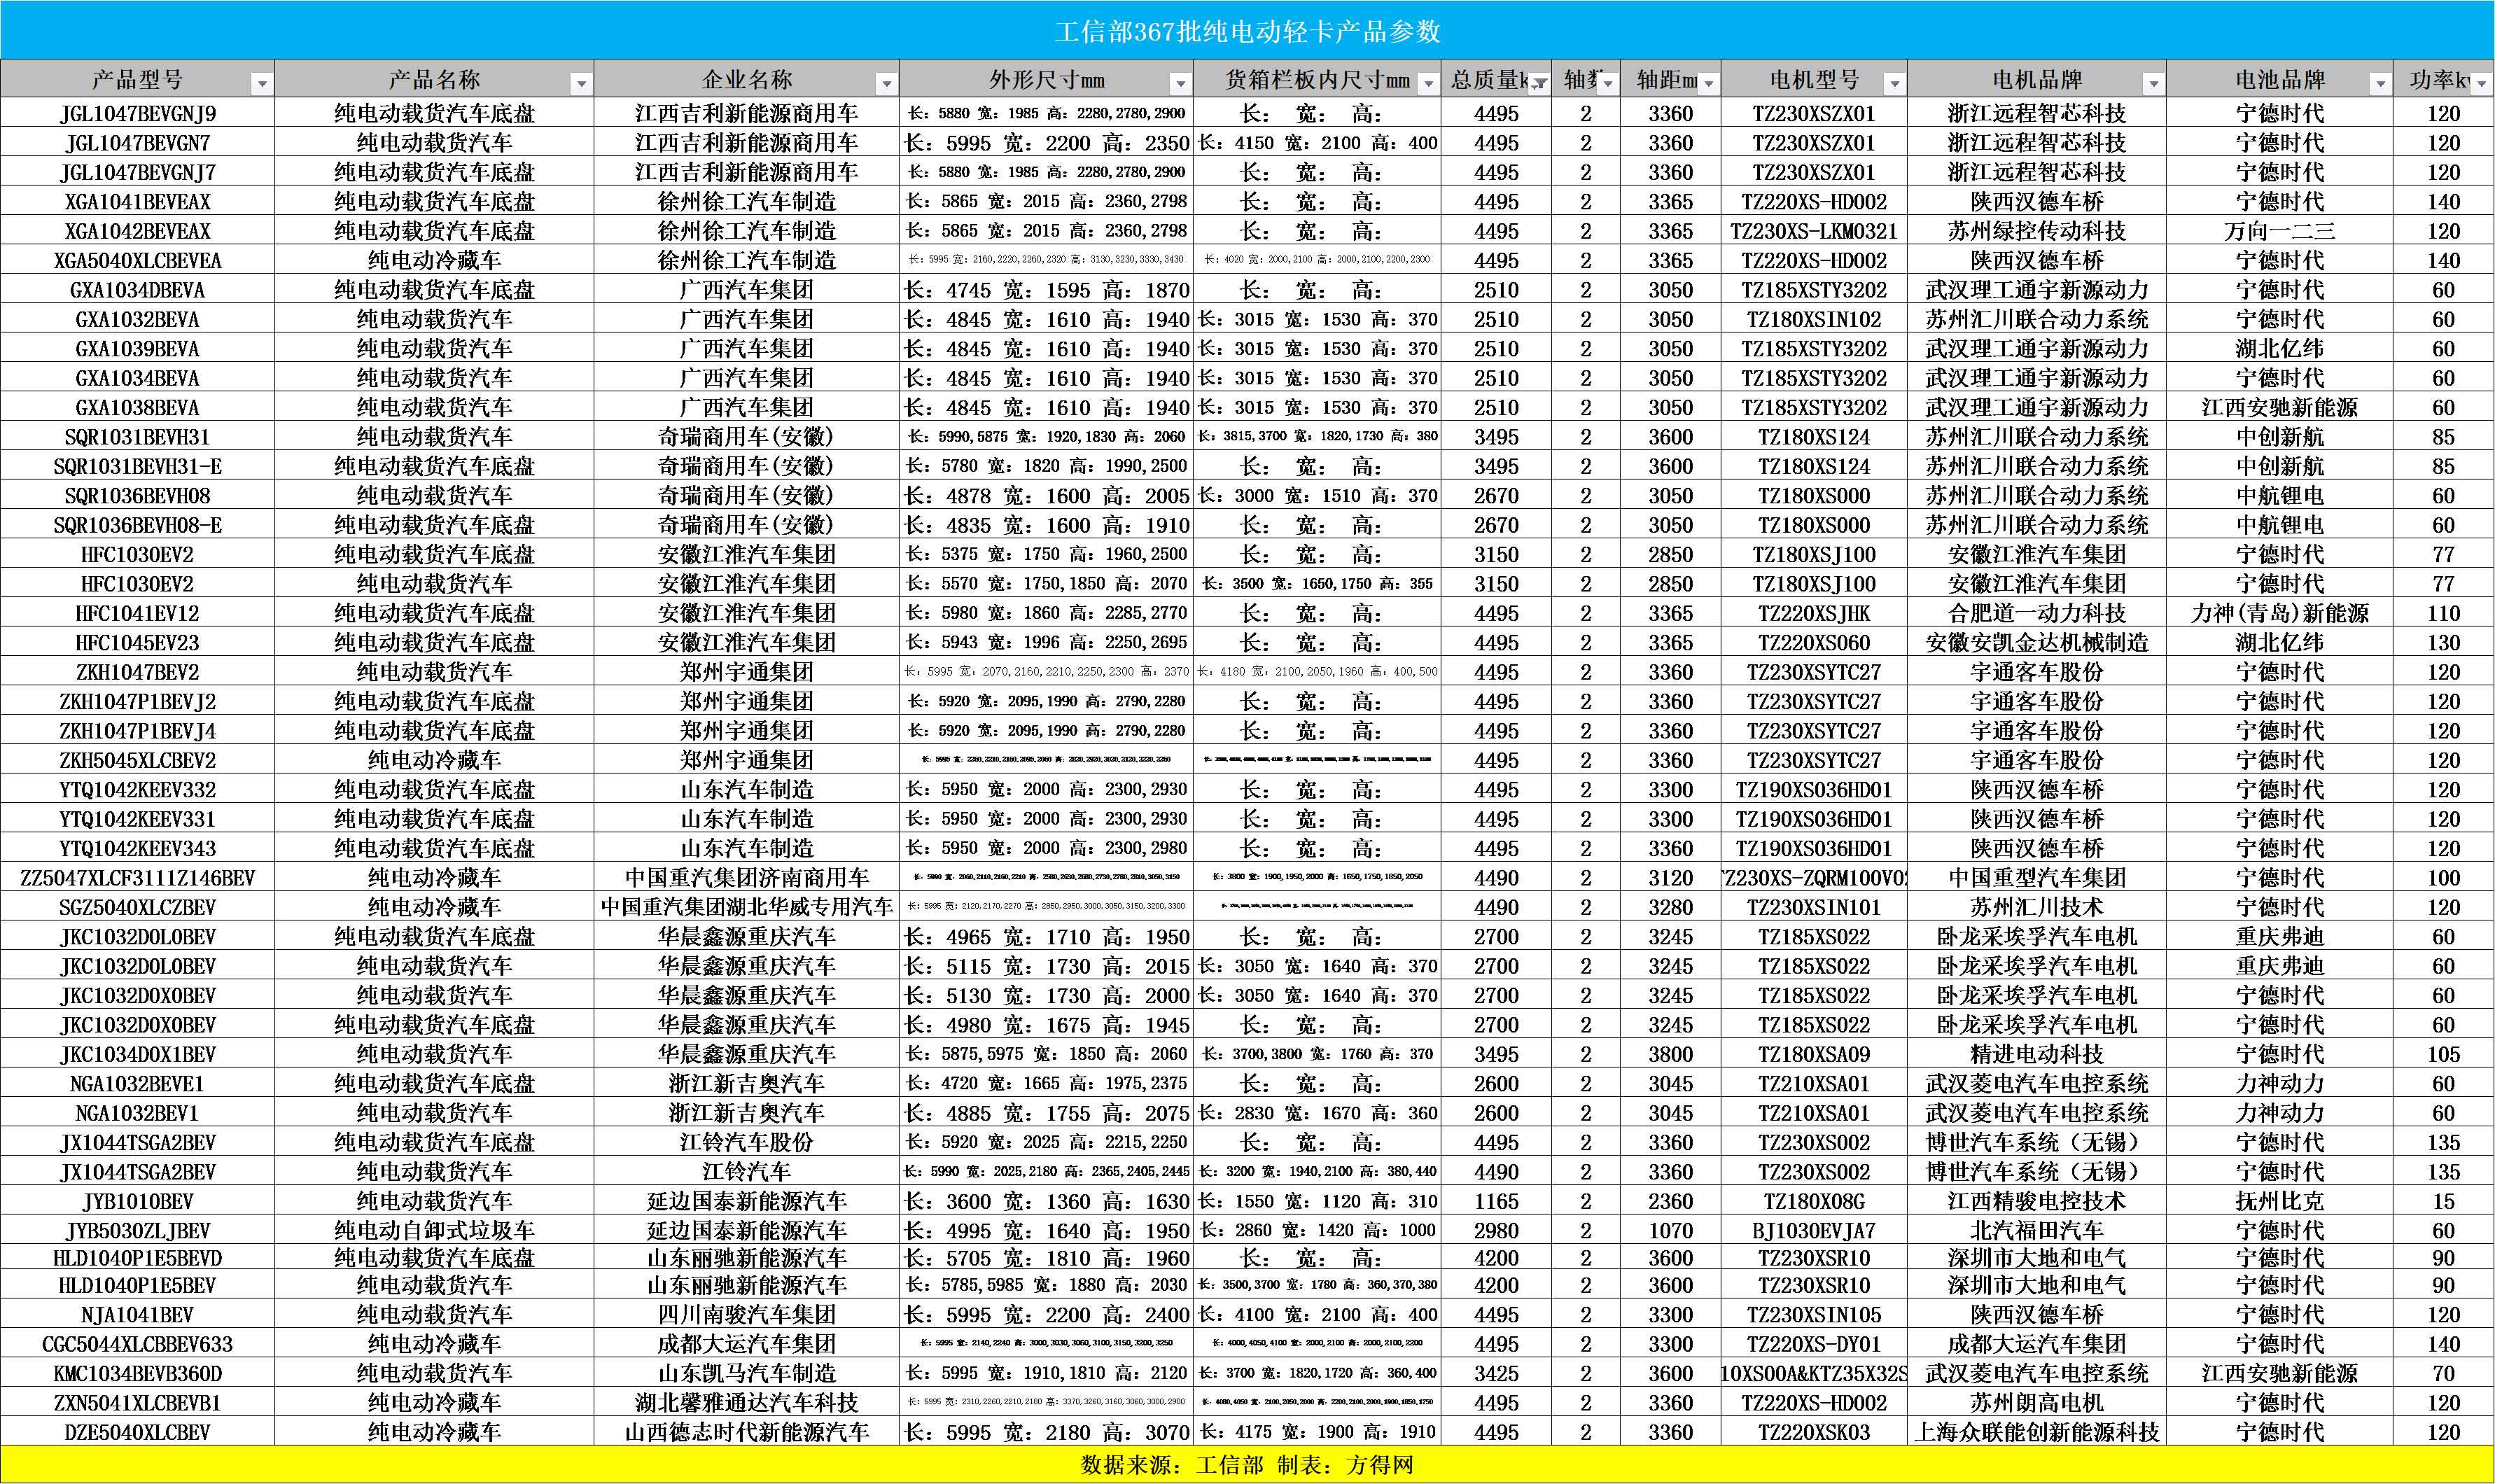This screenshot has height=1484, width=2495.
Task: Open the 产品型号 column filter dropdown
Action: (262, 84)
